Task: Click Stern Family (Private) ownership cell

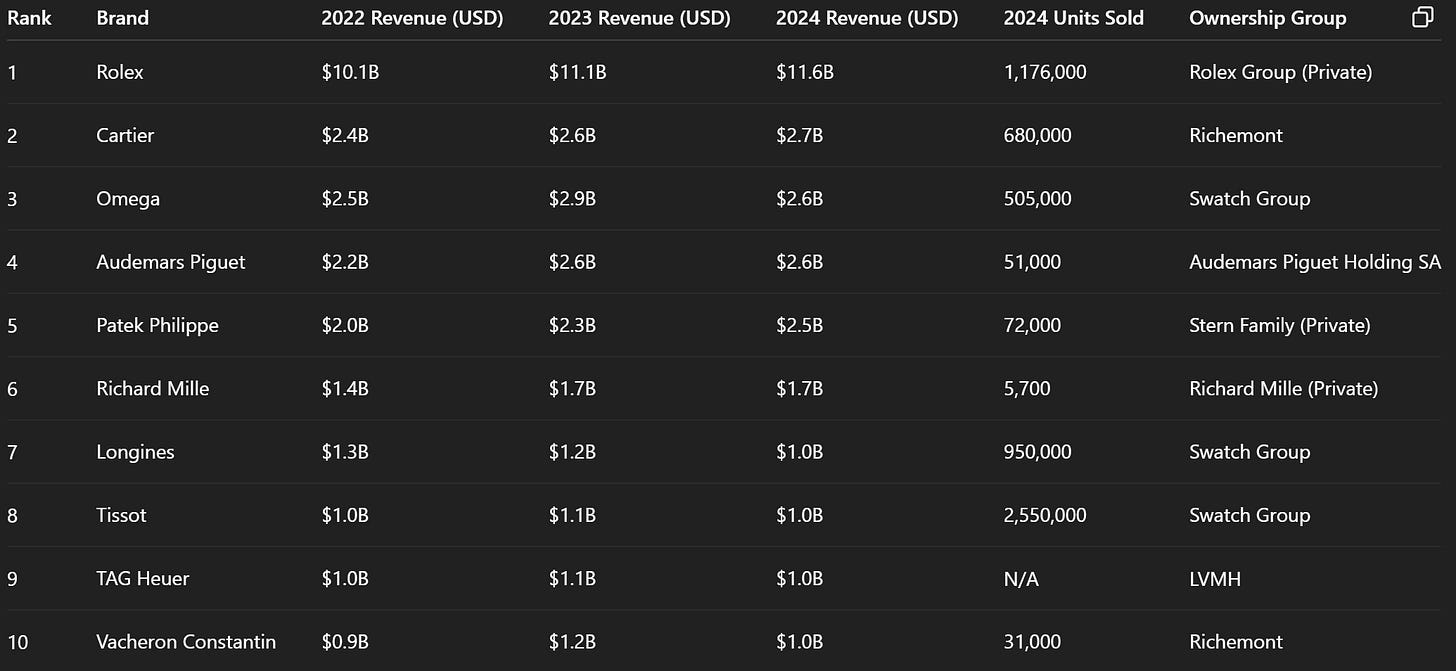Action: click(x=1280, y=325)
